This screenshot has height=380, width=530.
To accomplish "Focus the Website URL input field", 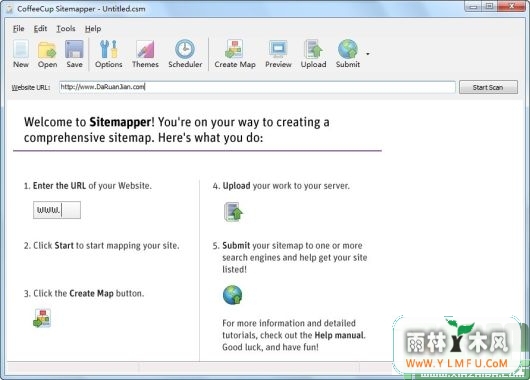I will coord(257,87).
